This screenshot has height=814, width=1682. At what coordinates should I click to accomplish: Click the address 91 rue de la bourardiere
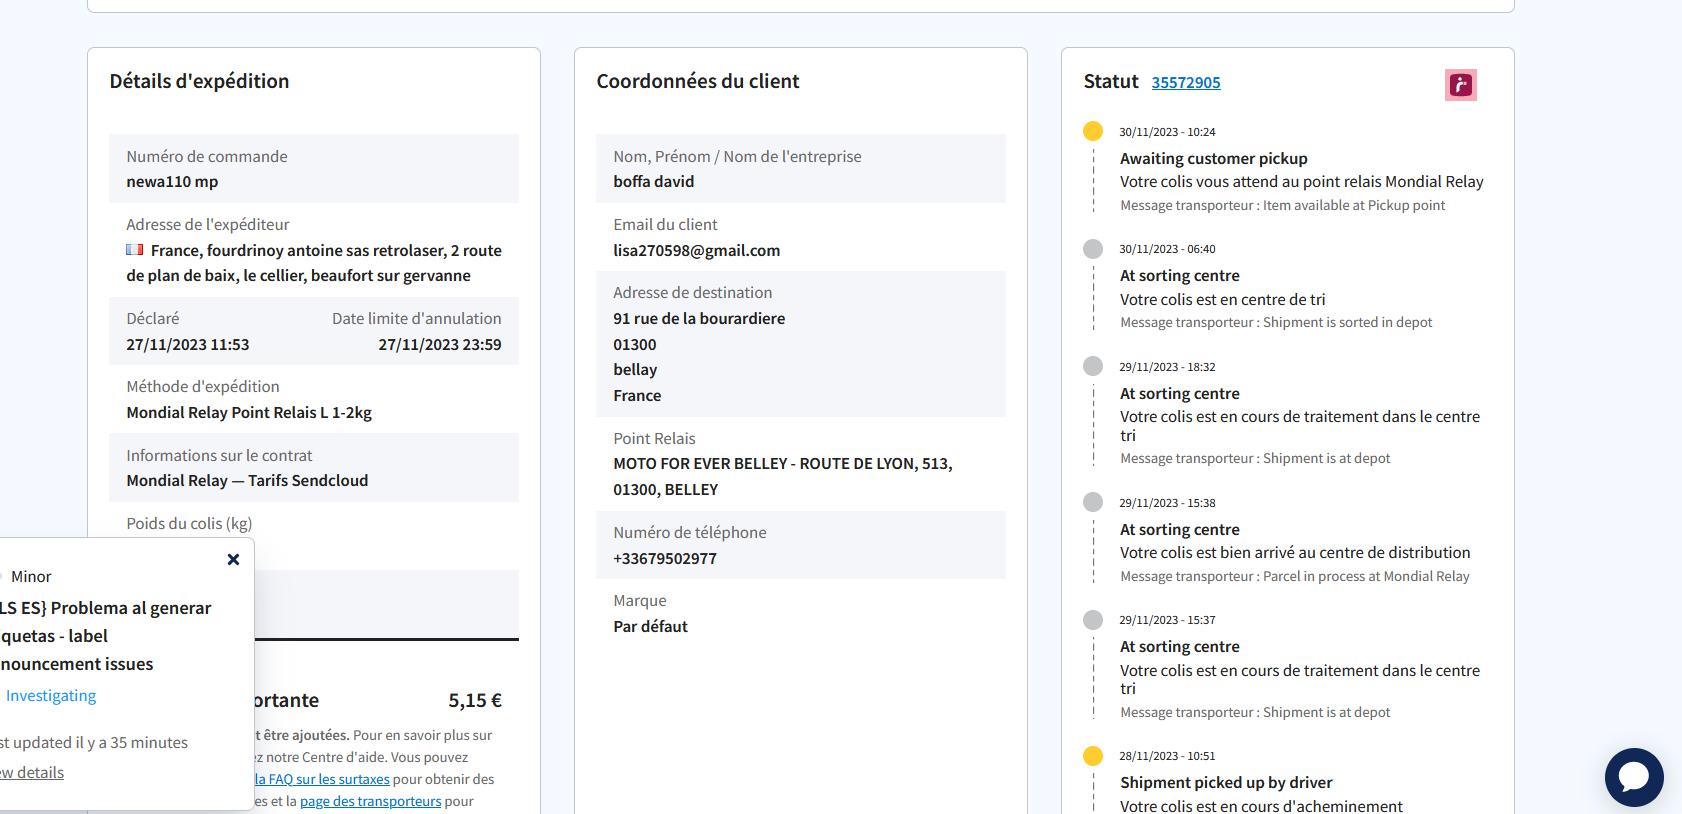[x=699, y=319]
